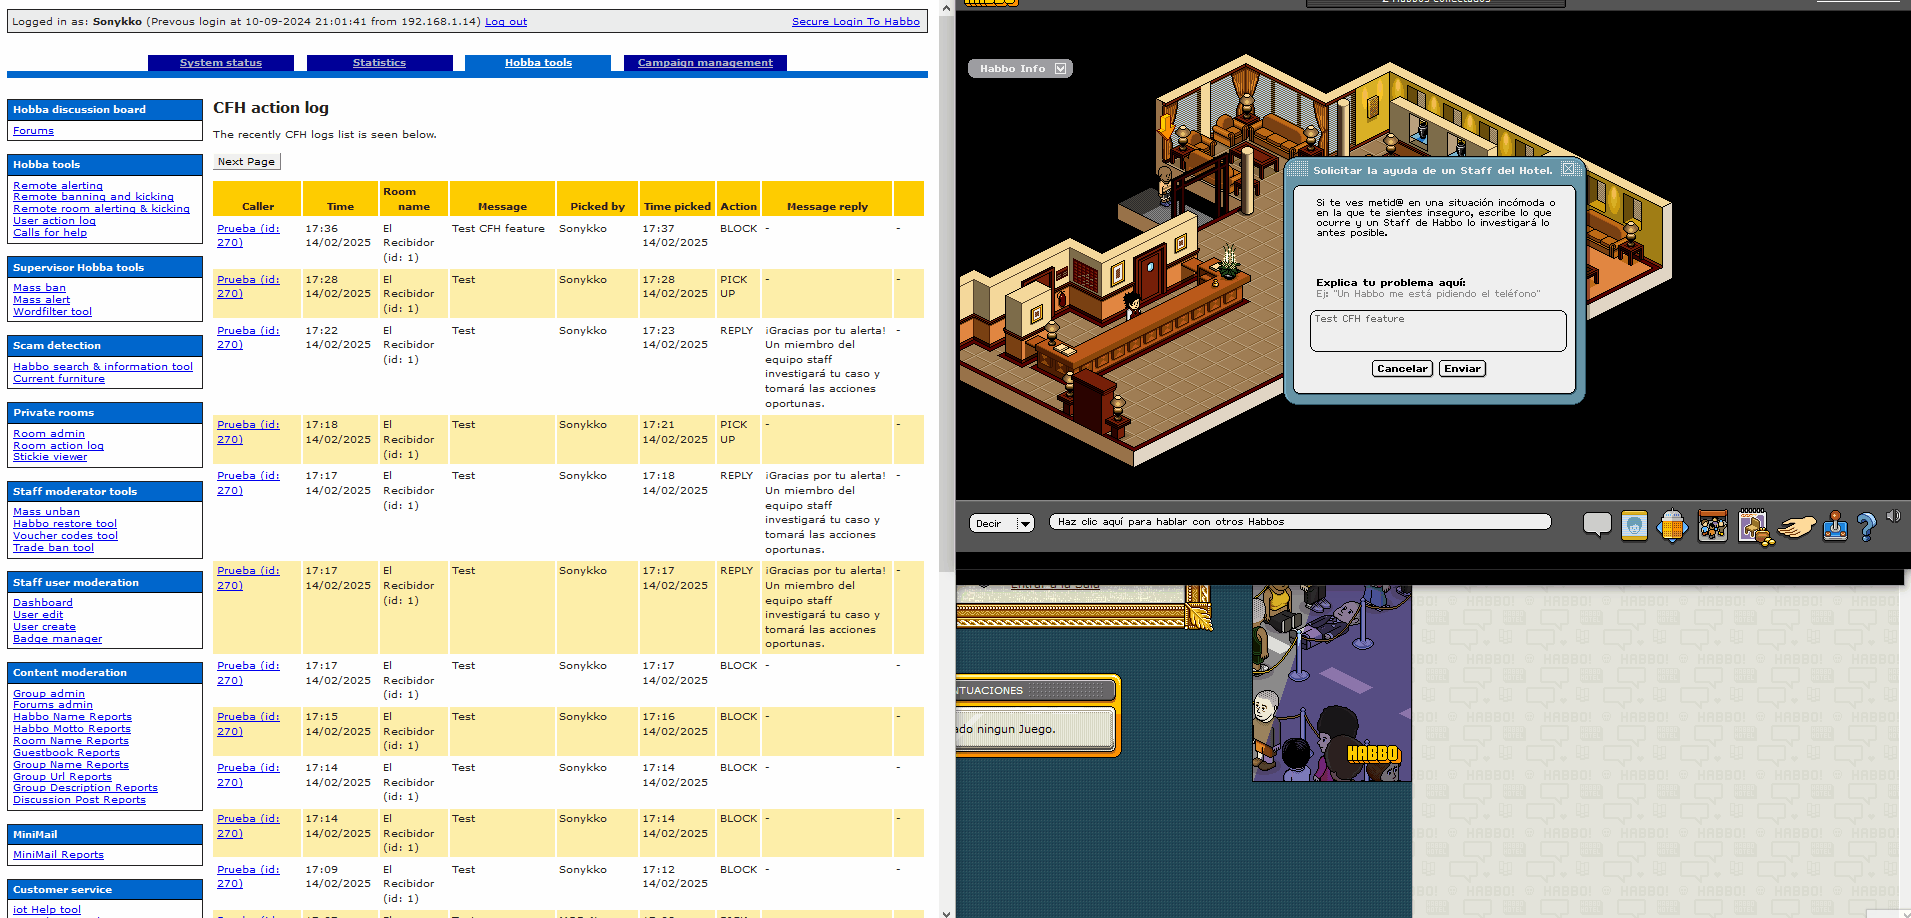The image size is (1911, 918).
Task: Open MiniMail Reports link
Action: pos(58,855)
